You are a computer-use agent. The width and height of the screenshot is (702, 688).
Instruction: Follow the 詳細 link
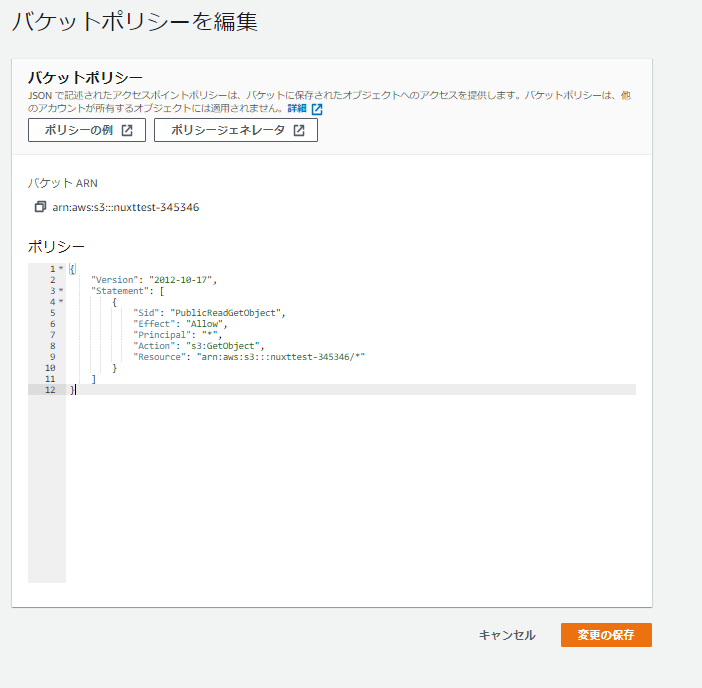click(x=297, y=108)
